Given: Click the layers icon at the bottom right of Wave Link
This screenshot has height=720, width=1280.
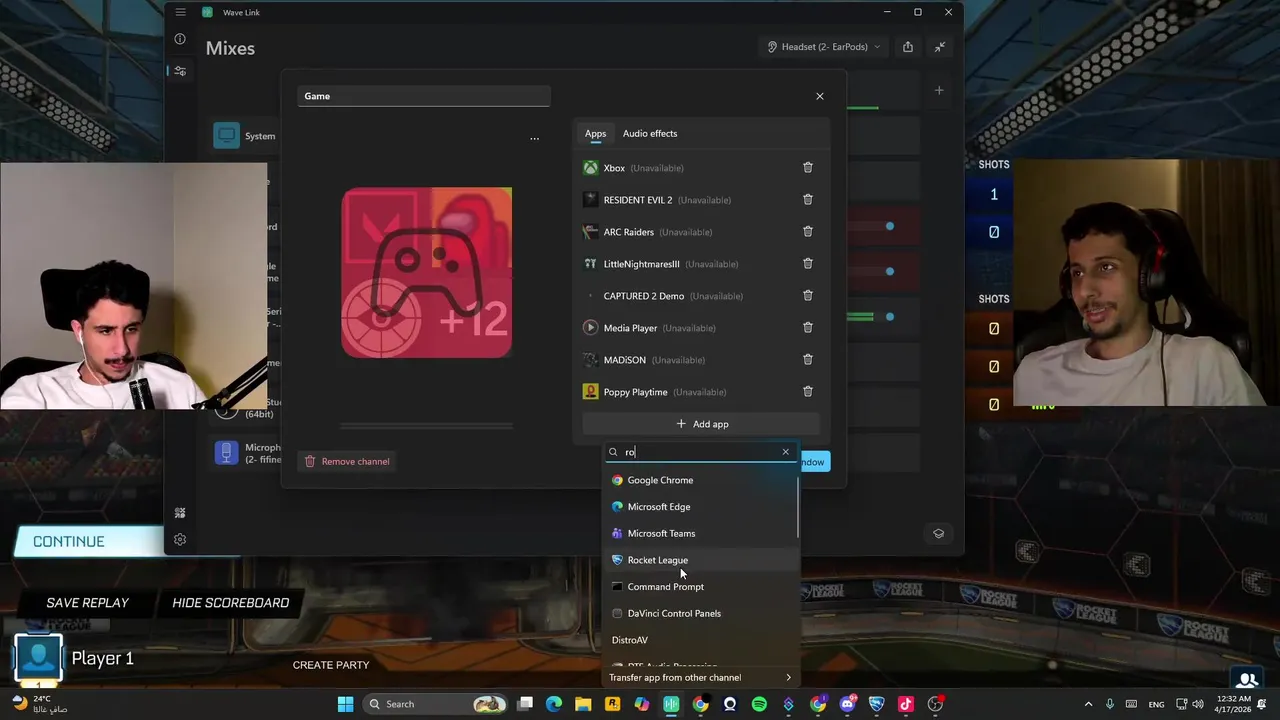Looking at the screenshot, I should tap(938, 533).
